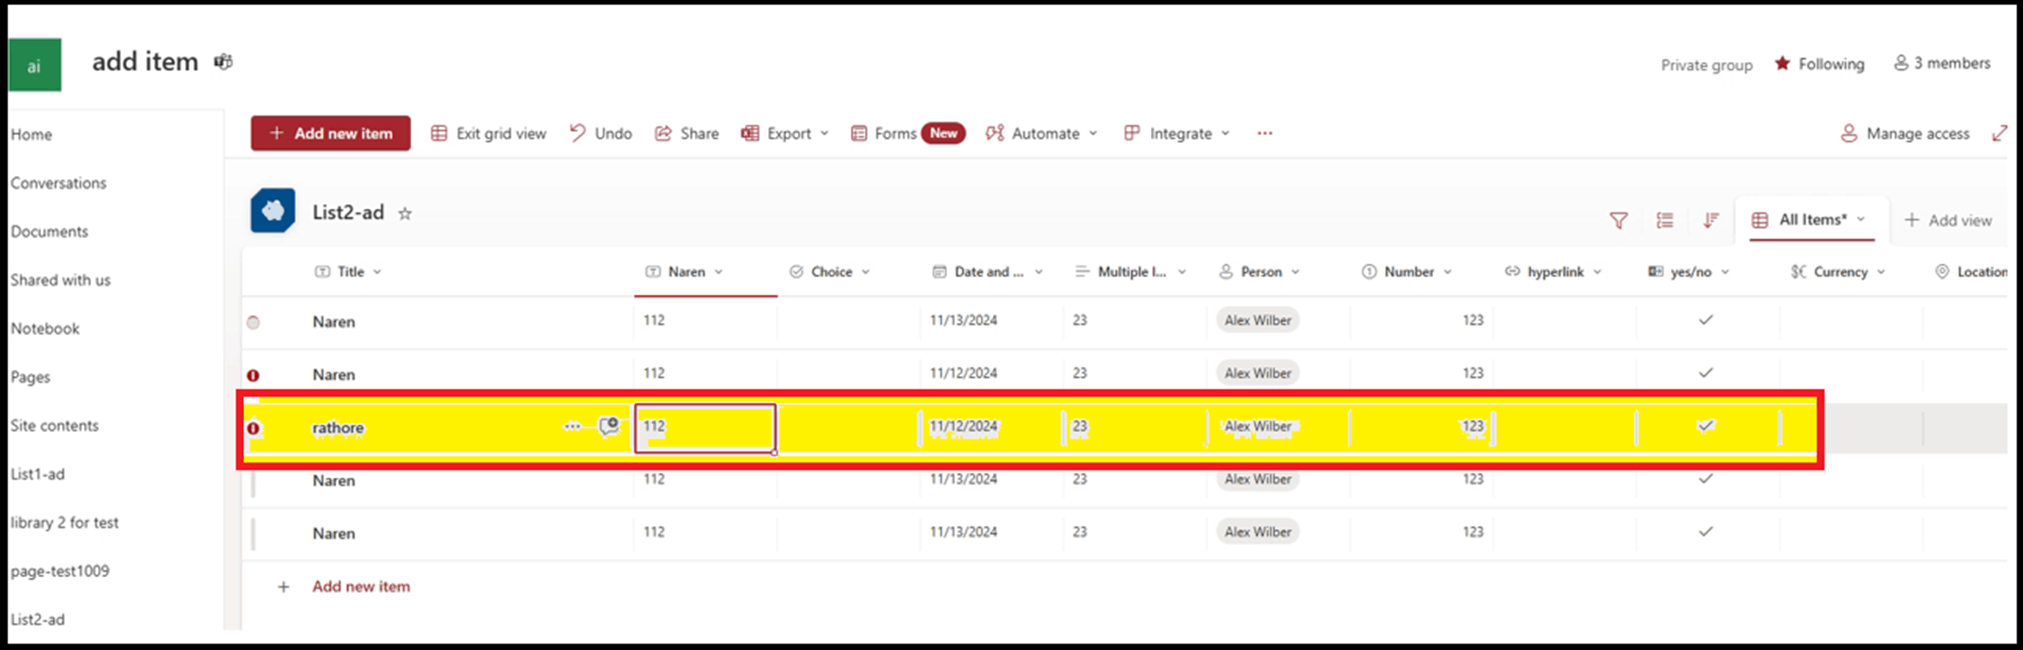Open library 2 for test
Image resolution: width=2023 pixels, height=650 pixels.
(65, 522)
